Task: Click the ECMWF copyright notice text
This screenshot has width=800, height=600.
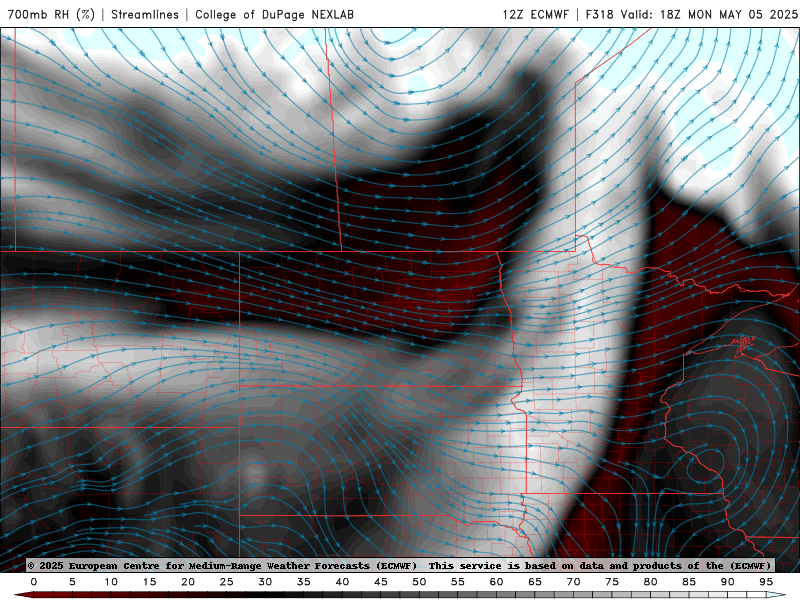Action: [x=222, y=566]
